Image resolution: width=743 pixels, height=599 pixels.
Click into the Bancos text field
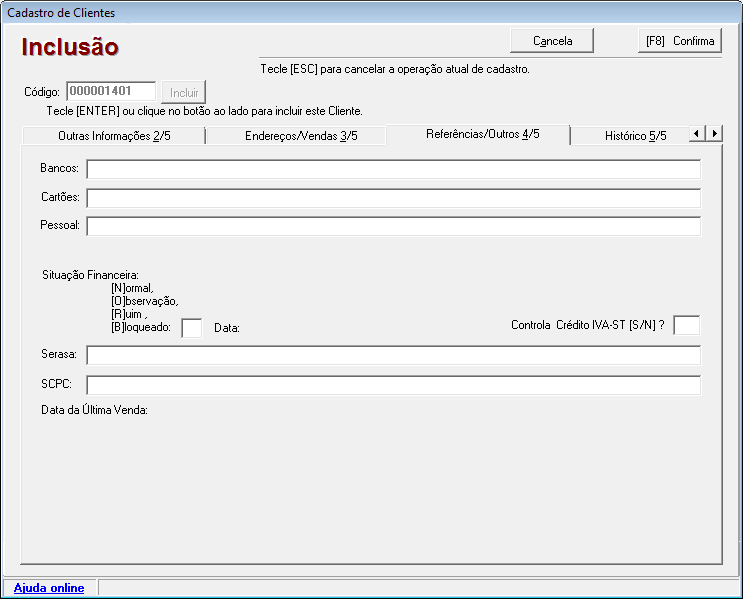click(393, 169)
